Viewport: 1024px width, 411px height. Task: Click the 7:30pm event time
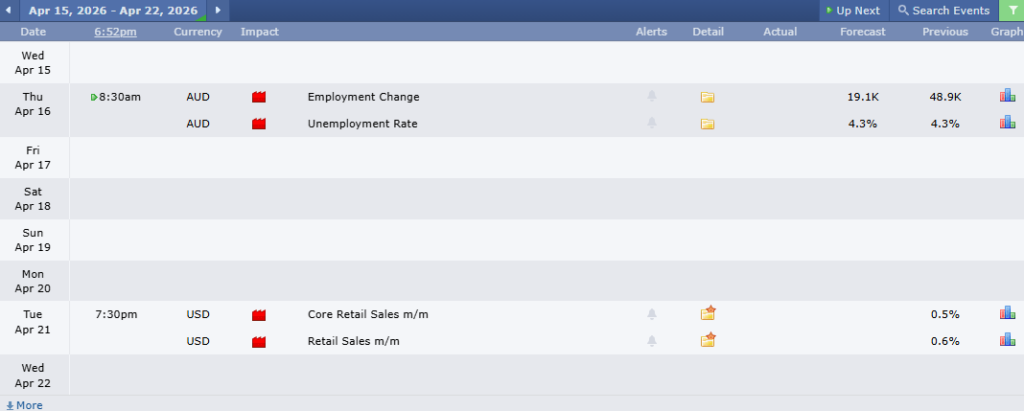point(116,314)
